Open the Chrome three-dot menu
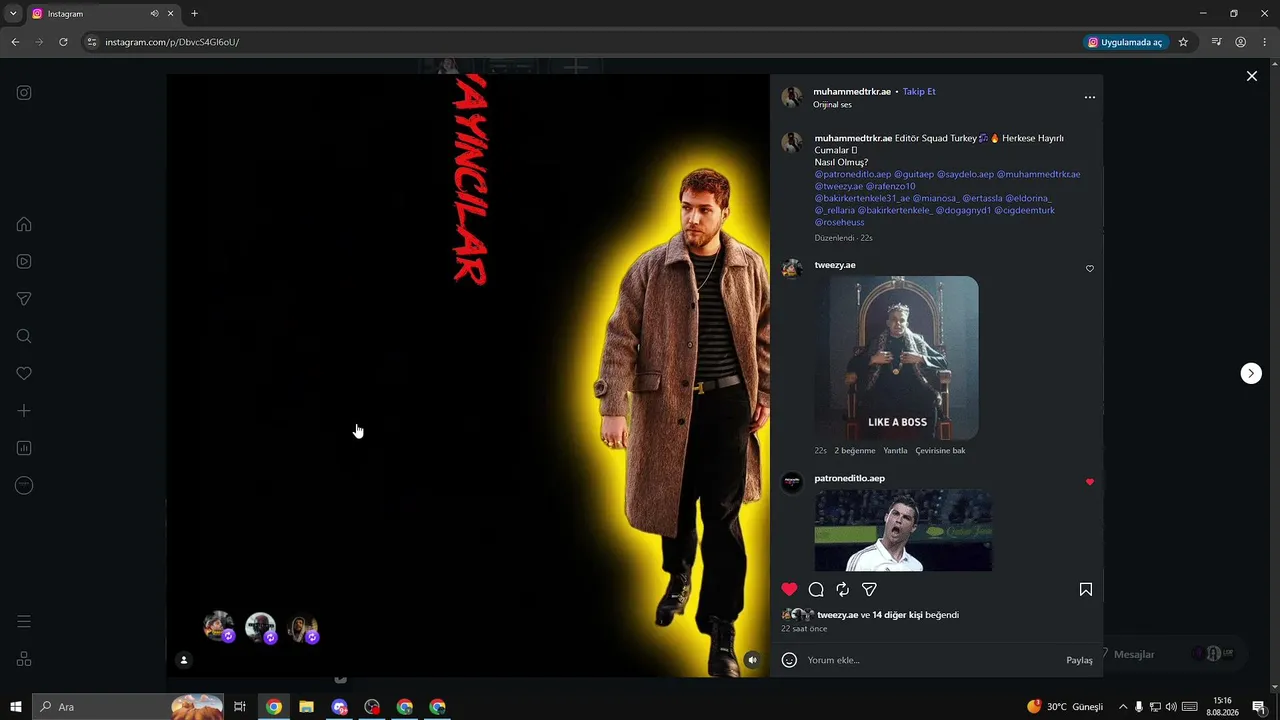 point(1265,42)
